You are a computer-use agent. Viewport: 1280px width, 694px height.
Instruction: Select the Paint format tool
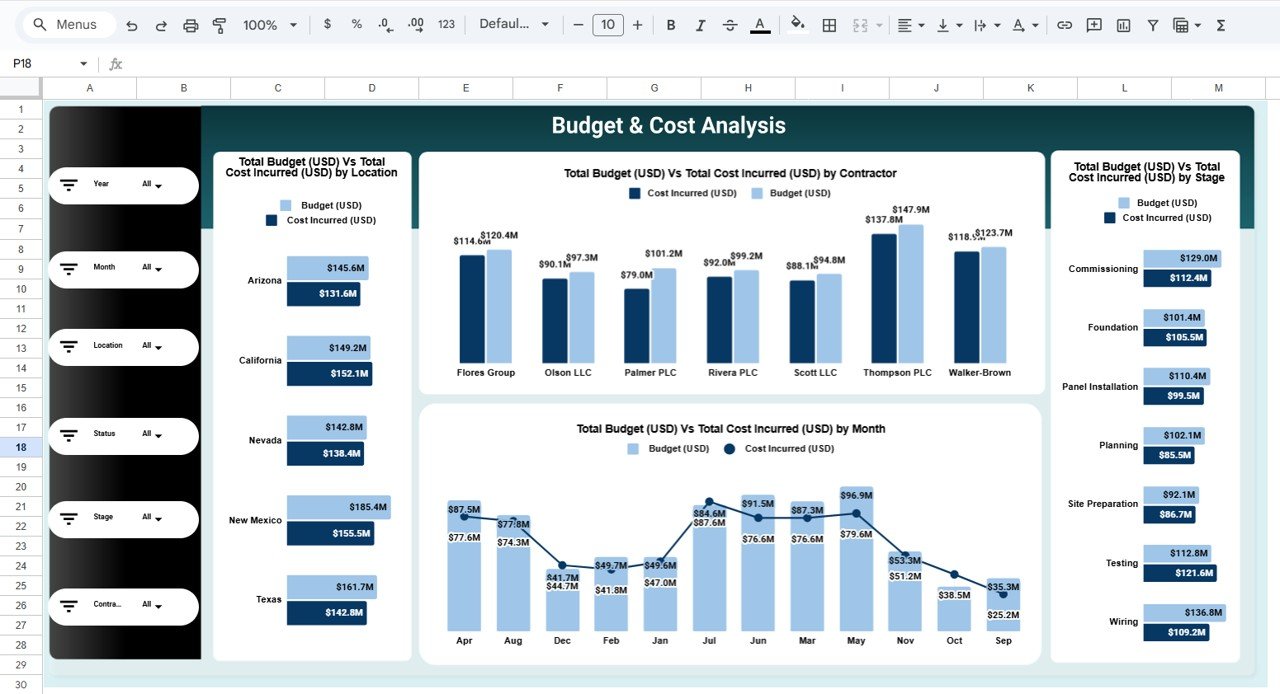219,24
